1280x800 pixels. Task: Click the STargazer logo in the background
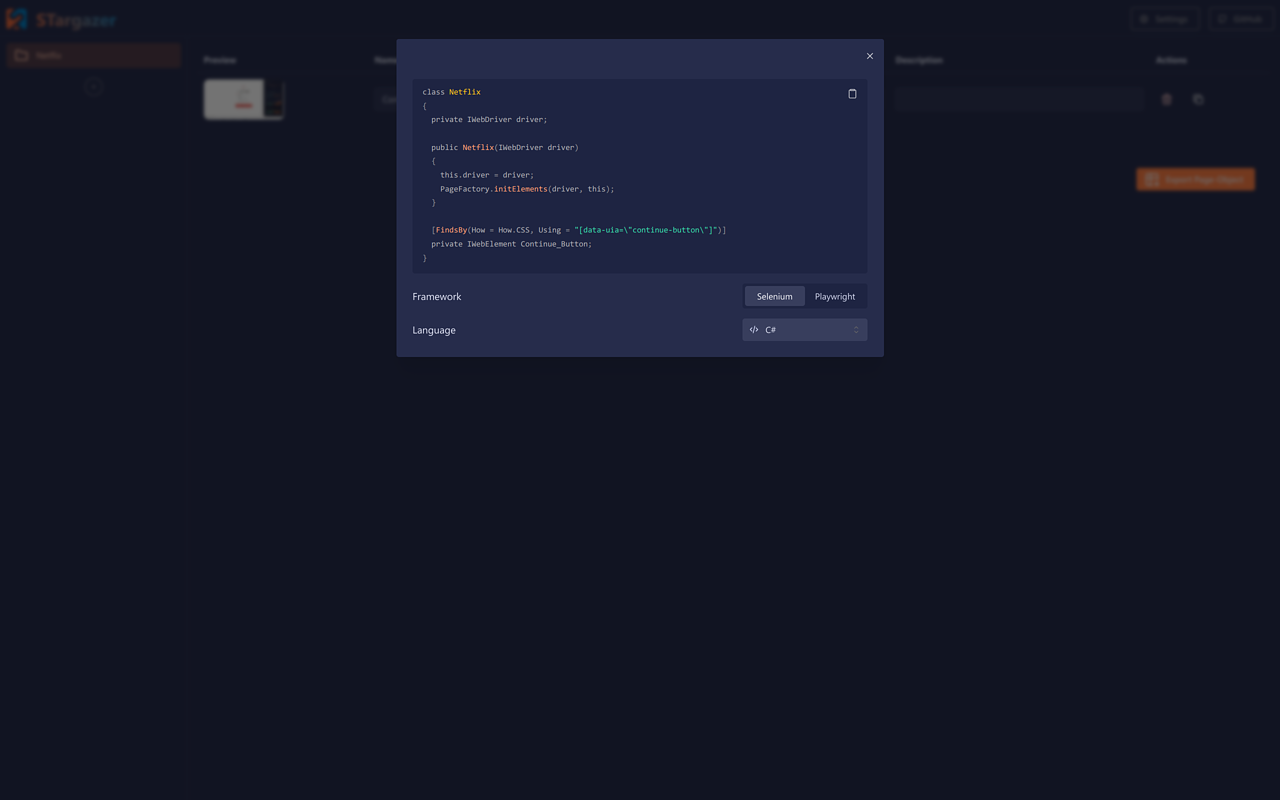pos(61,19)
